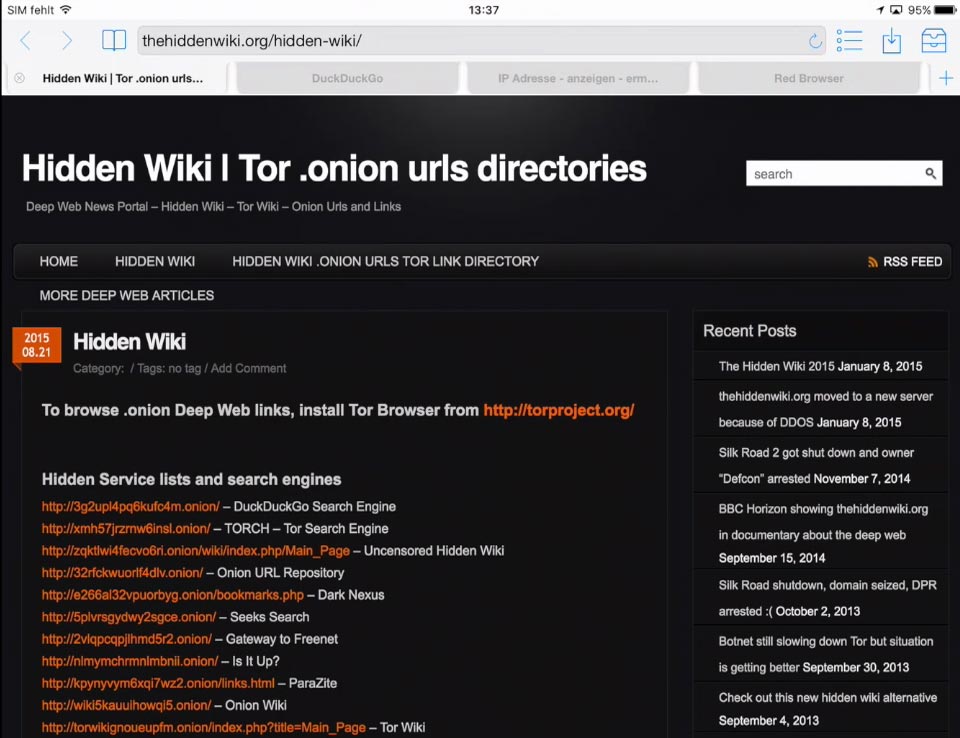Image resolution: width=960 pixels, height=738 pixels.
Task: Open the downloads icon in toolbar
Action: (891, 41)
